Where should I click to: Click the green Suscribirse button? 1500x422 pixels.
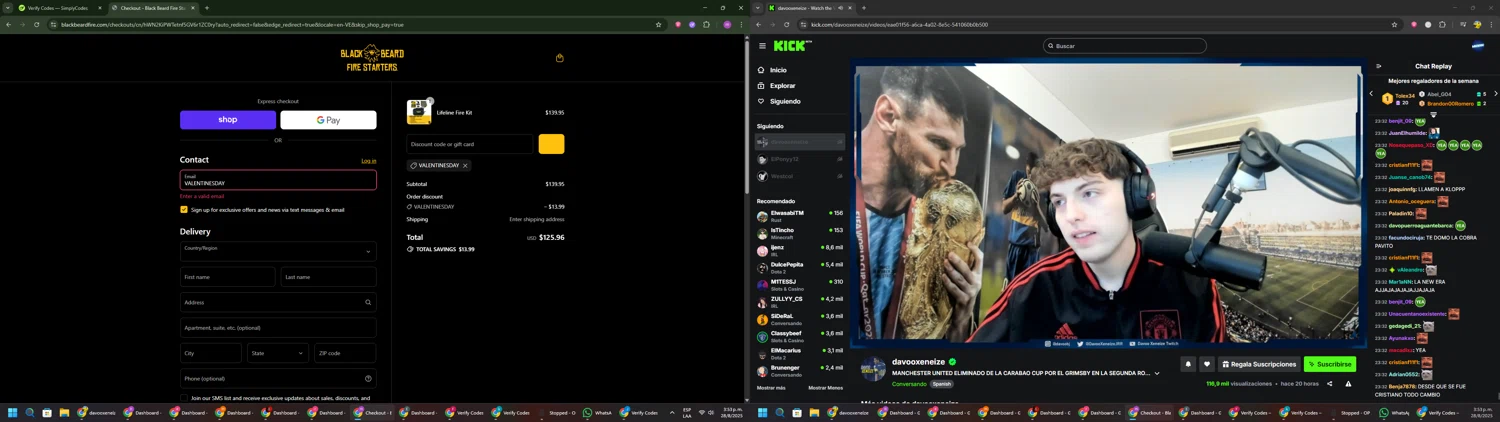point(1330,364)
